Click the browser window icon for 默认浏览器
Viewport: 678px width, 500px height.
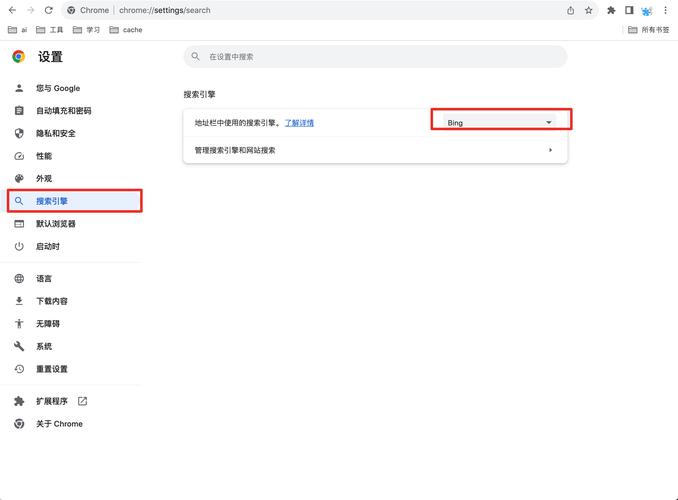click(x=19, y=224)
